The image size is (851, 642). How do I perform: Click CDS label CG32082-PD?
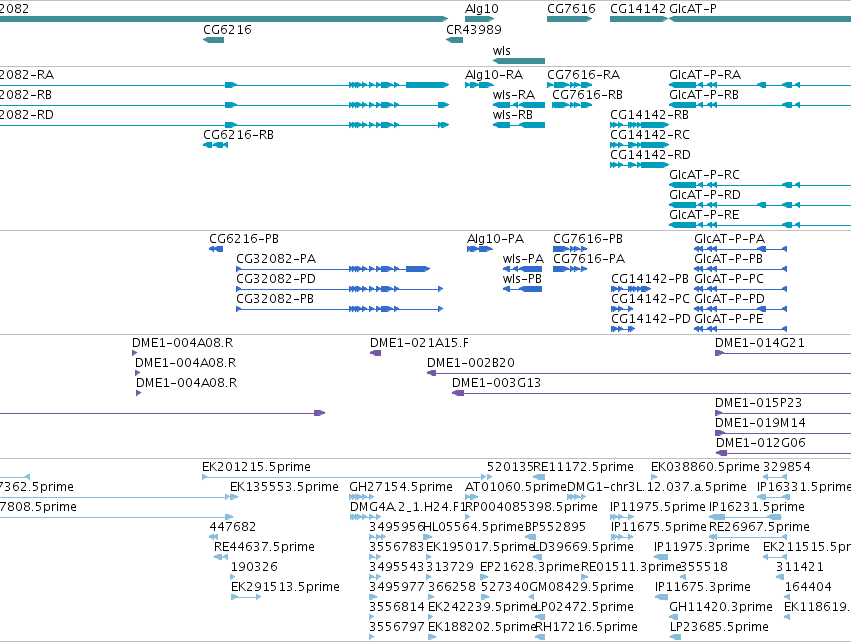point(276,279)
